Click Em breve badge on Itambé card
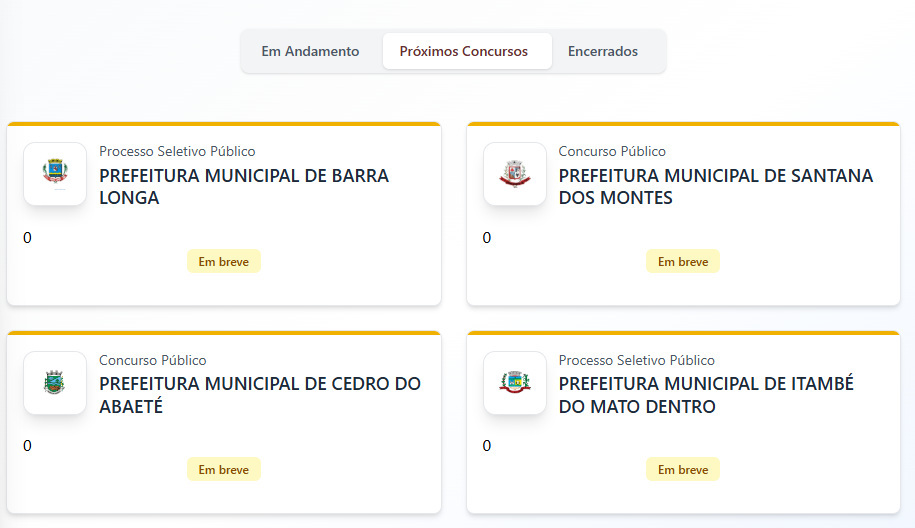 (683, 470)
